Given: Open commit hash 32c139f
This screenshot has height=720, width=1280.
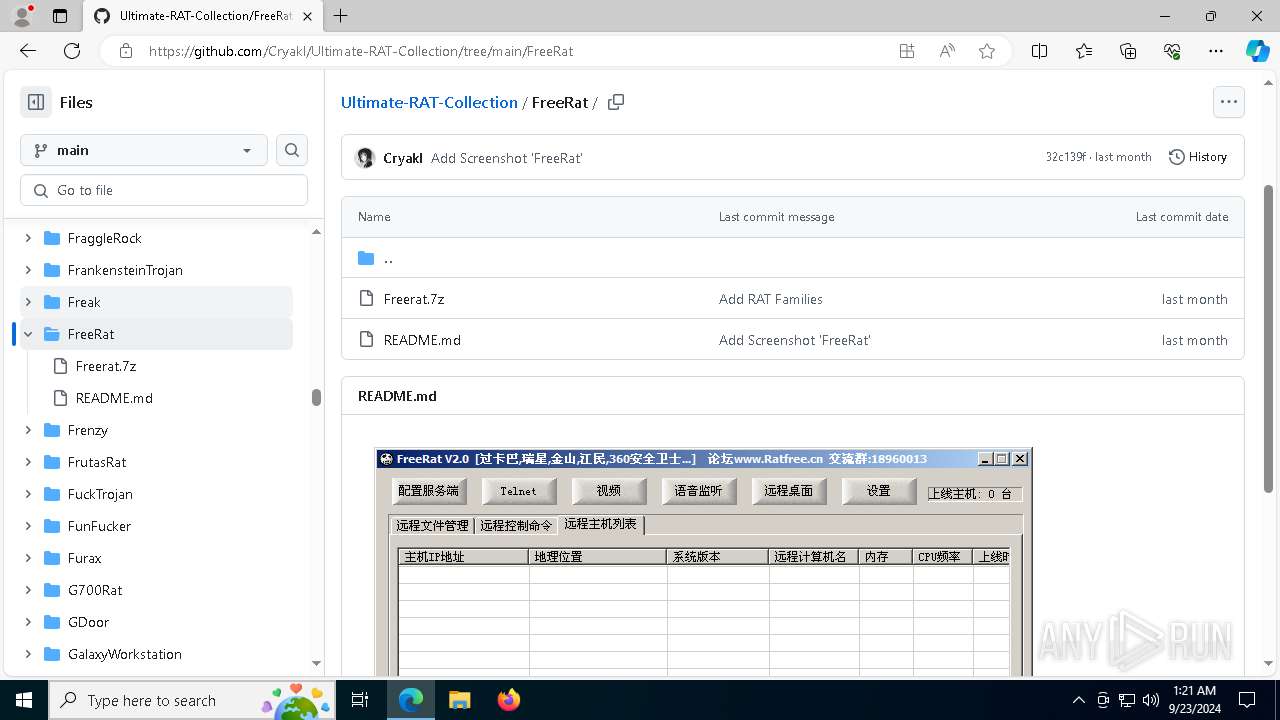Looking at the screenshot, I should pos(1066,157).
